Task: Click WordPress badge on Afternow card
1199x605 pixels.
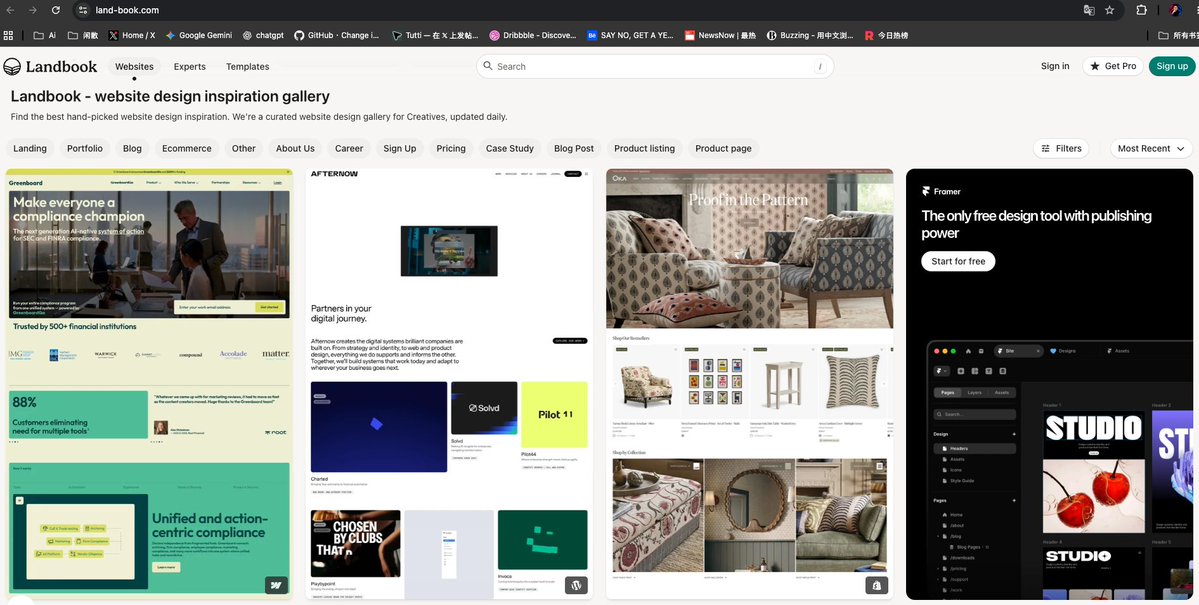Action: tap(577, 585)
